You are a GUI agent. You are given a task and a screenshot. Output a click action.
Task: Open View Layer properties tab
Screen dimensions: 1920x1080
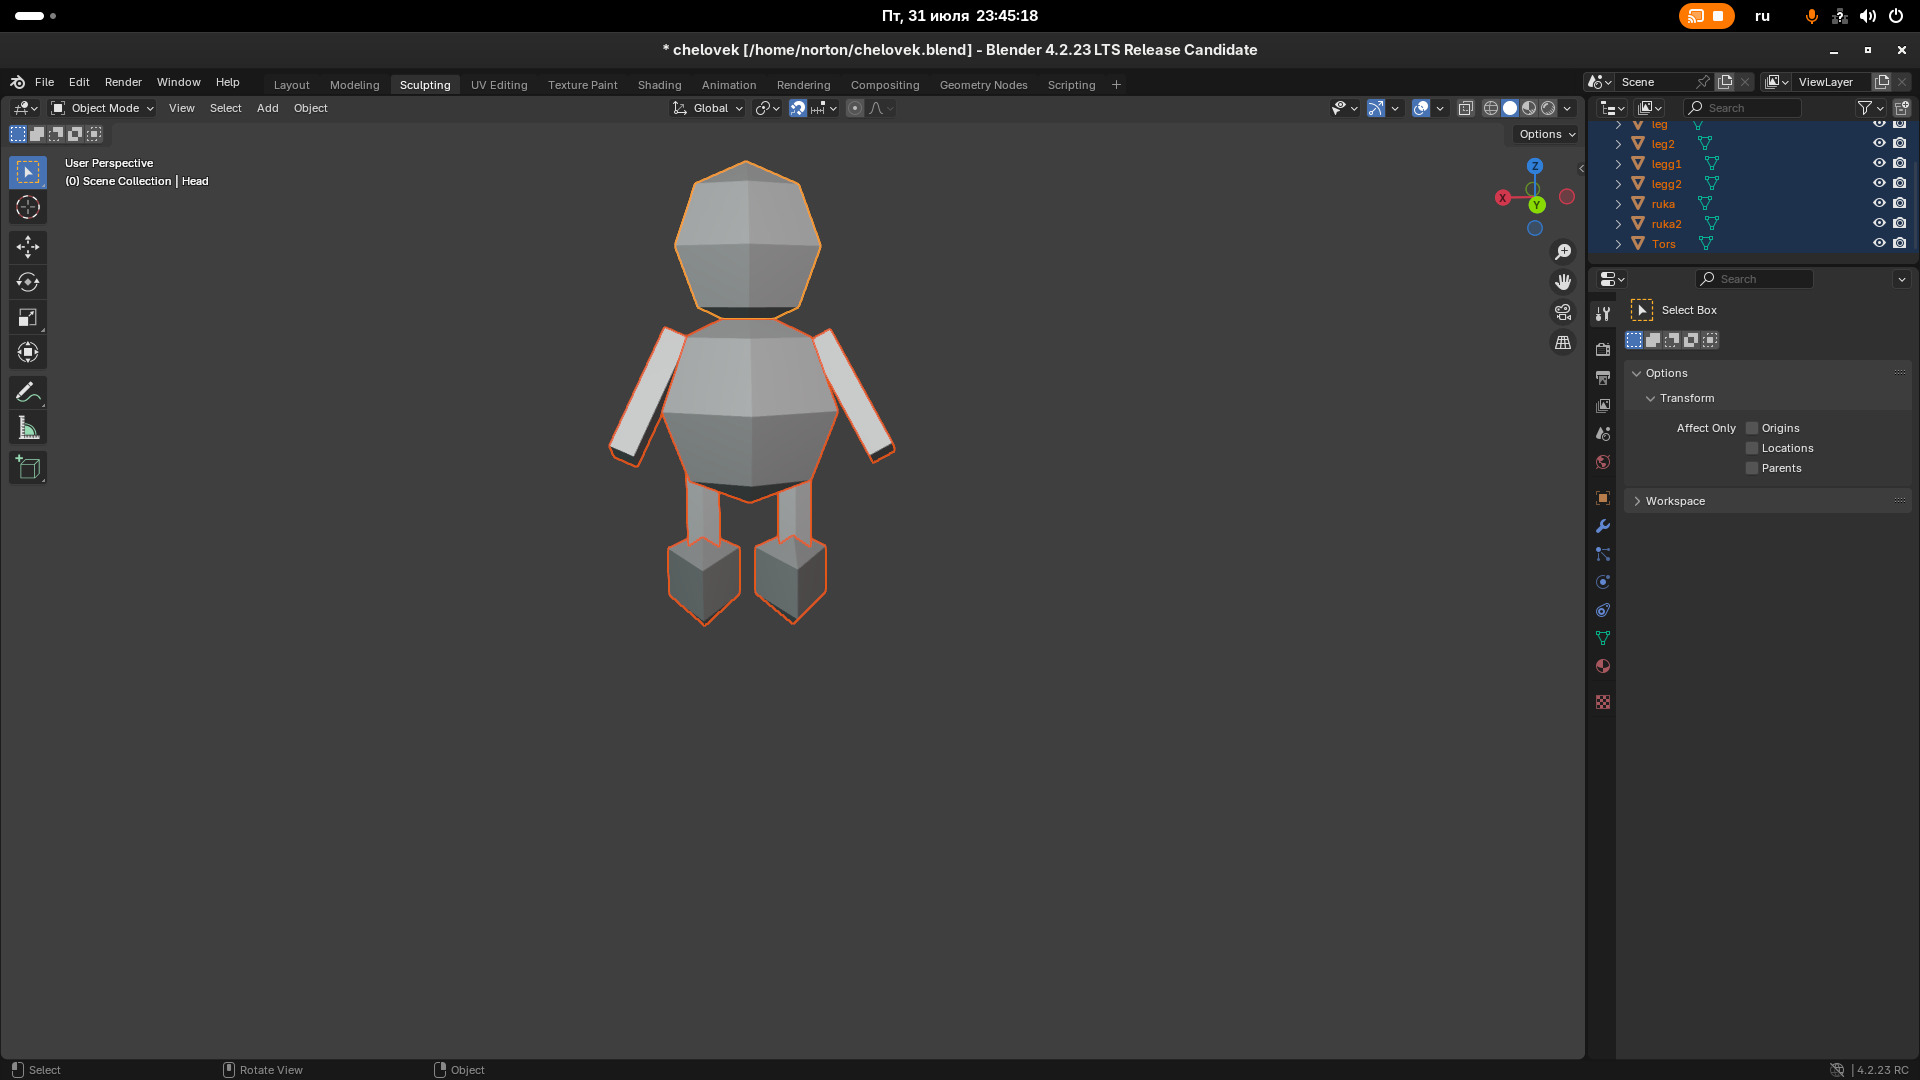[1603, 405]
